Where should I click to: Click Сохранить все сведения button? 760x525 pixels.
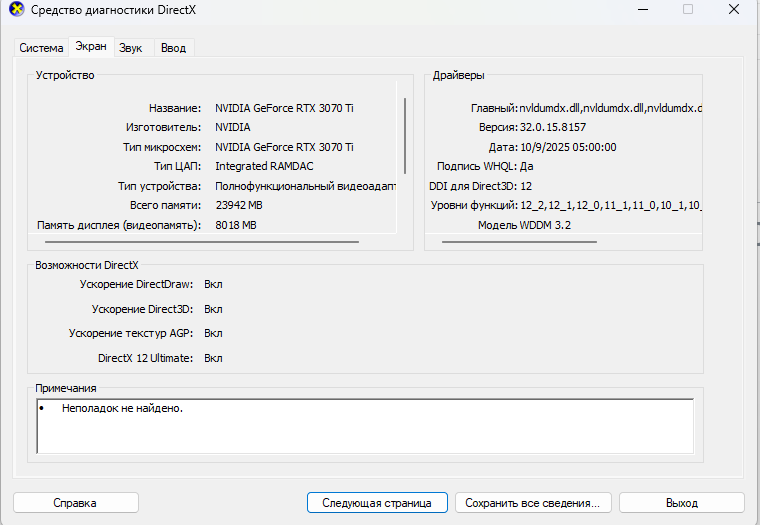533,503
